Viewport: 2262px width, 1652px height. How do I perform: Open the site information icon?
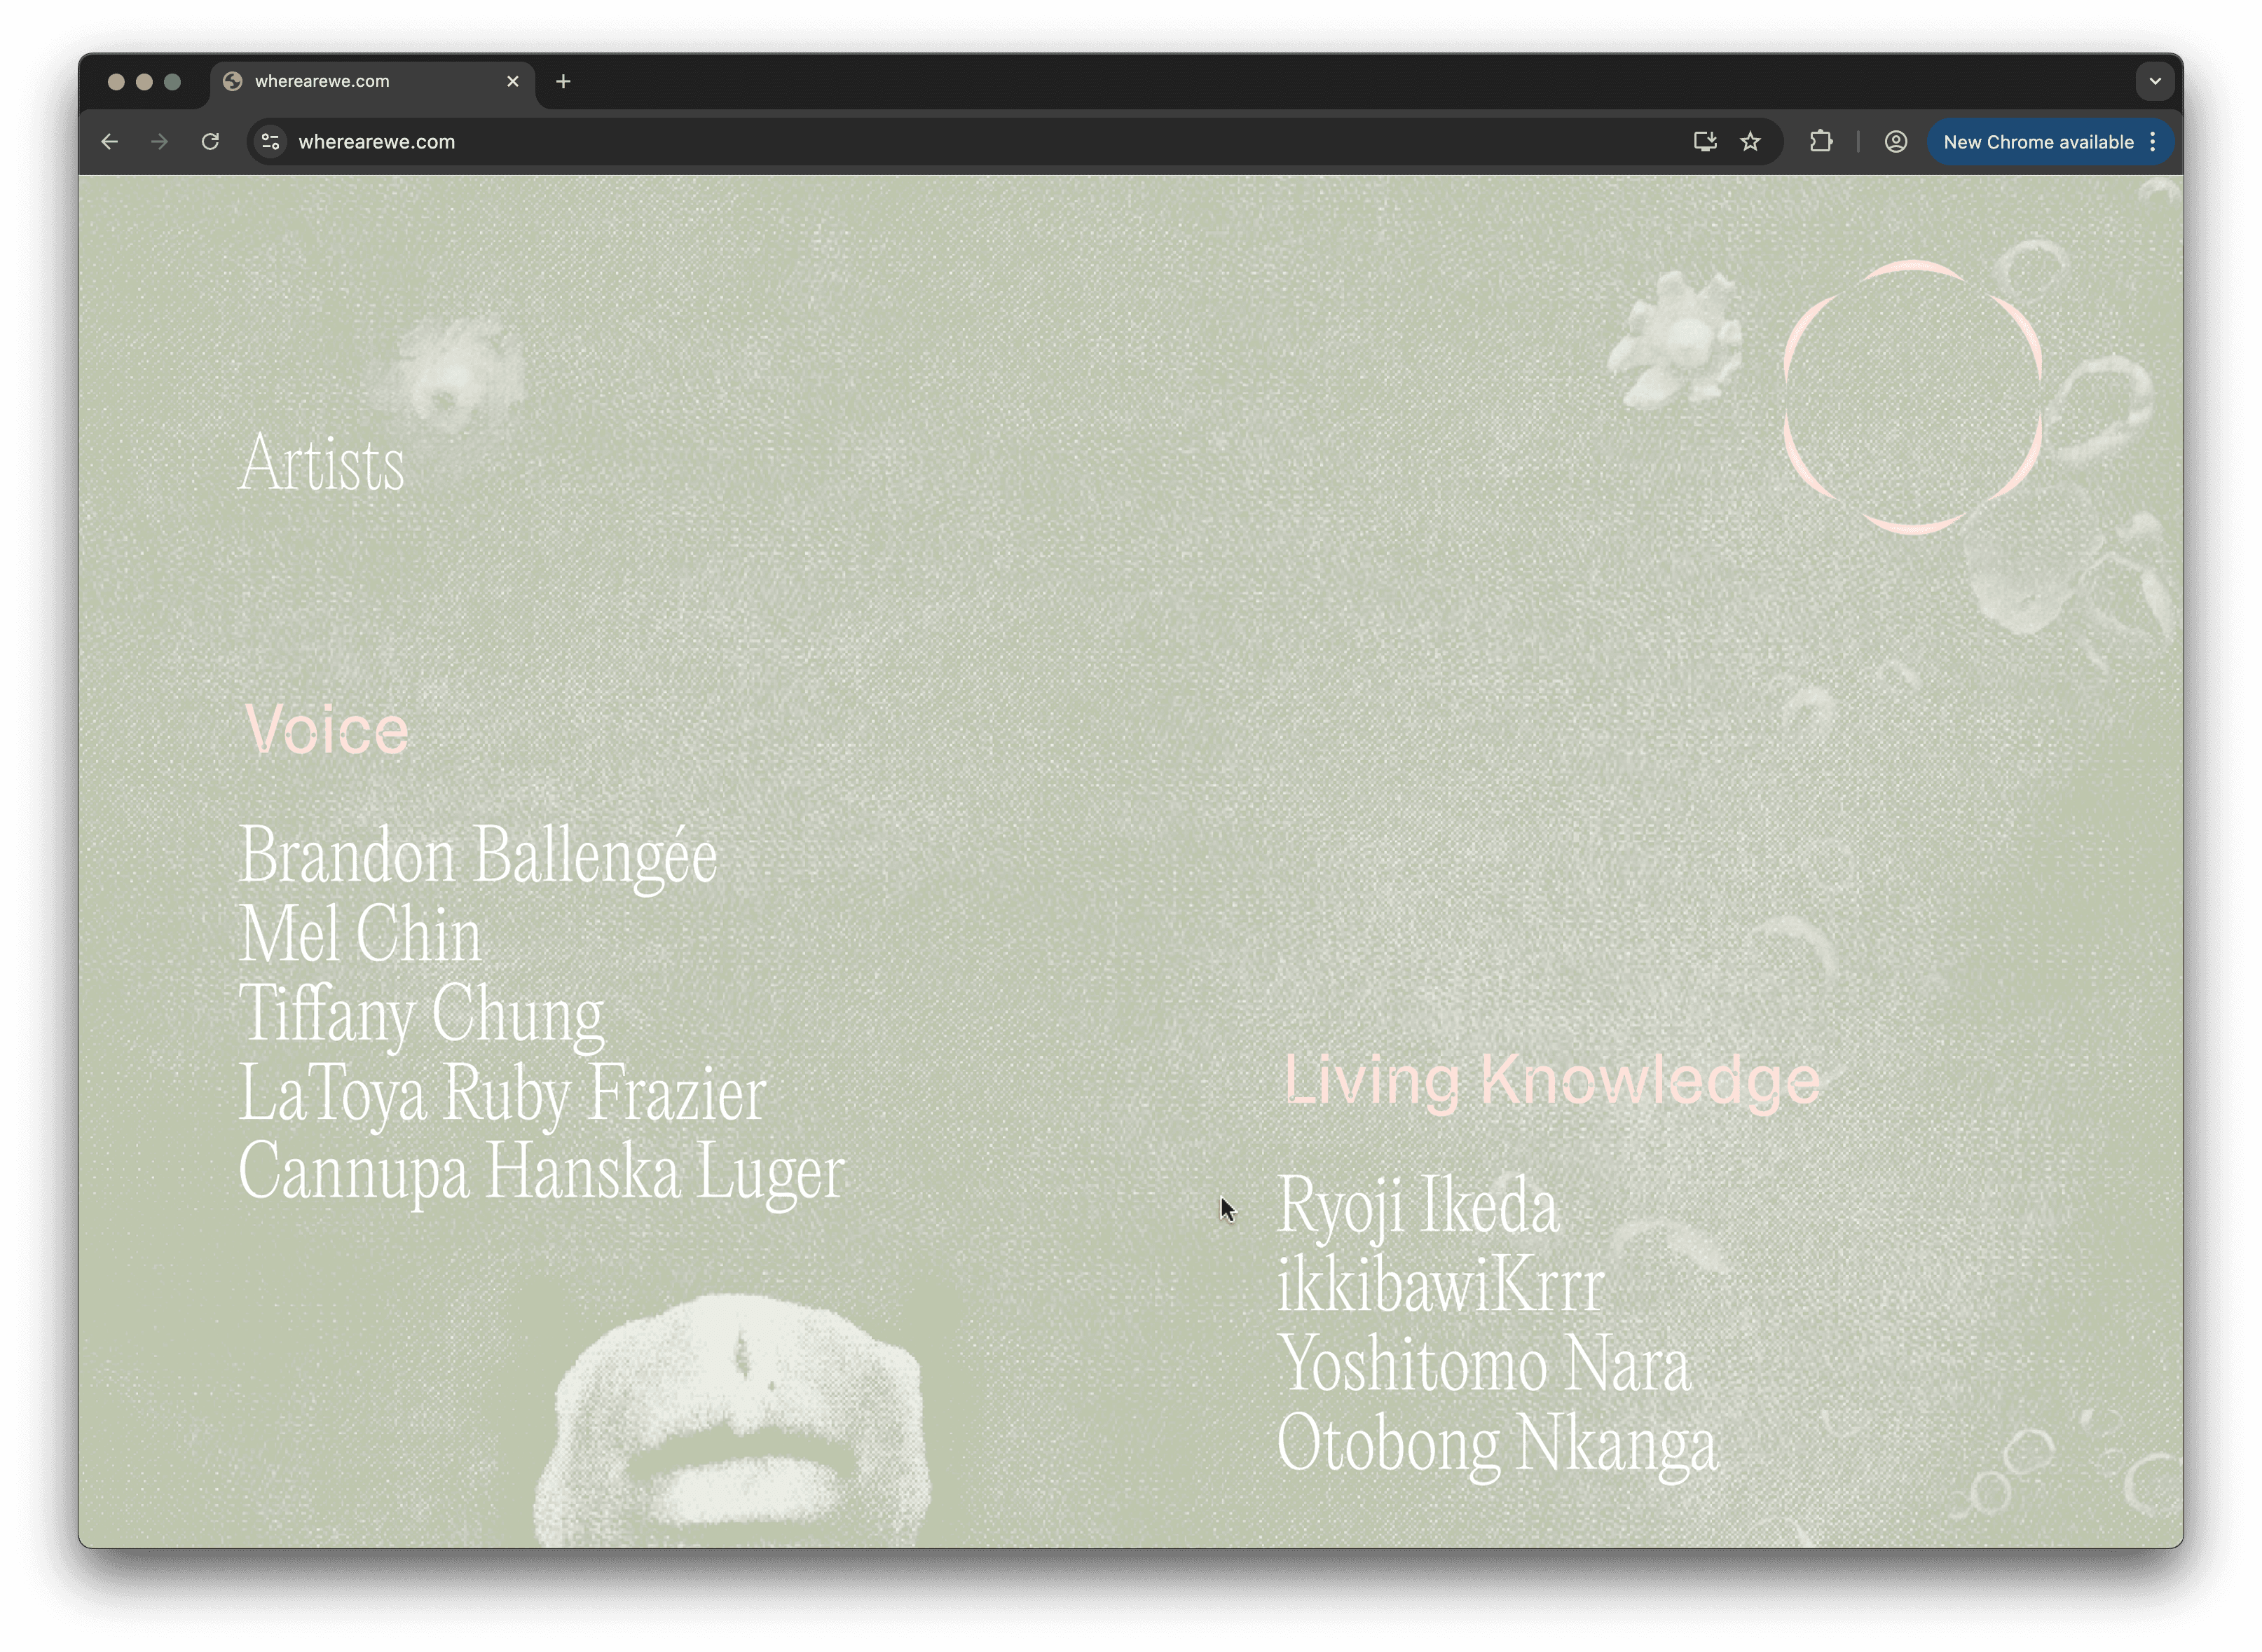click(270, 142)
